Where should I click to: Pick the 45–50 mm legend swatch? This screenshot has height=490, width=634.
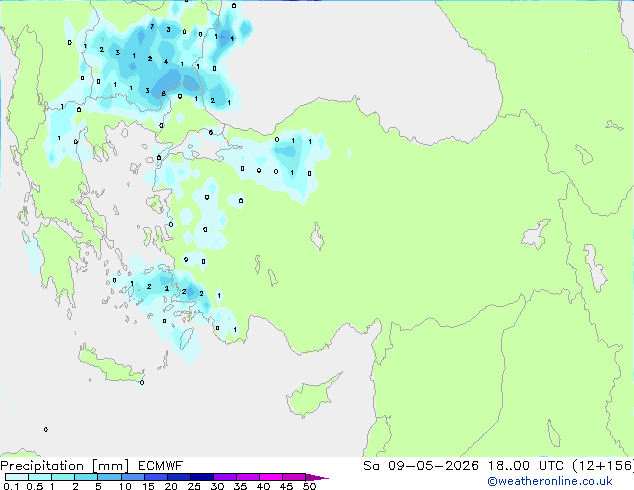tap(294, 477)
